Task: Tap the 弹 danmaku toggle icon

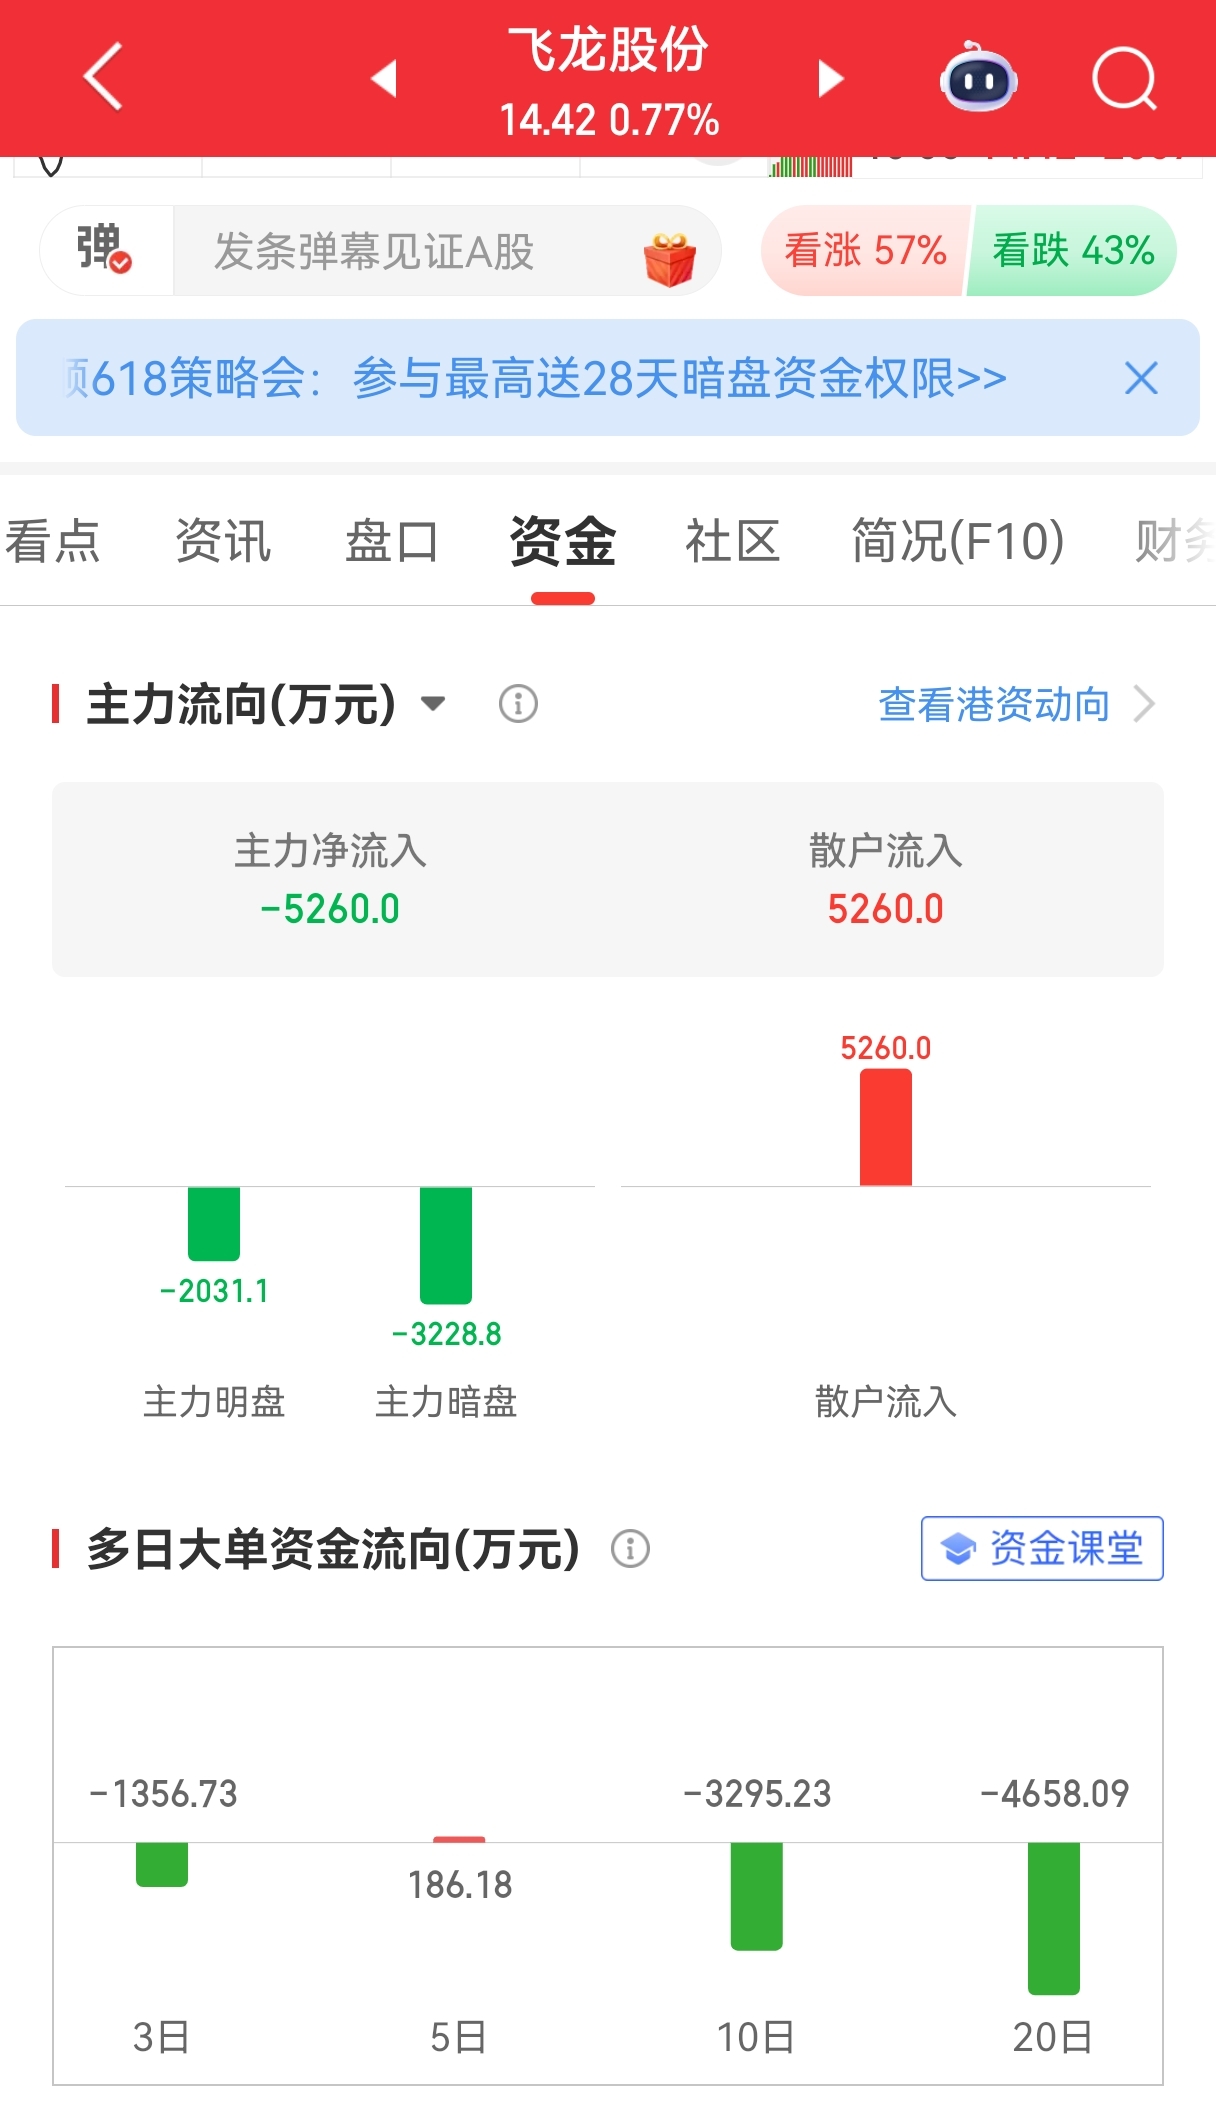Action: point(105,250)
